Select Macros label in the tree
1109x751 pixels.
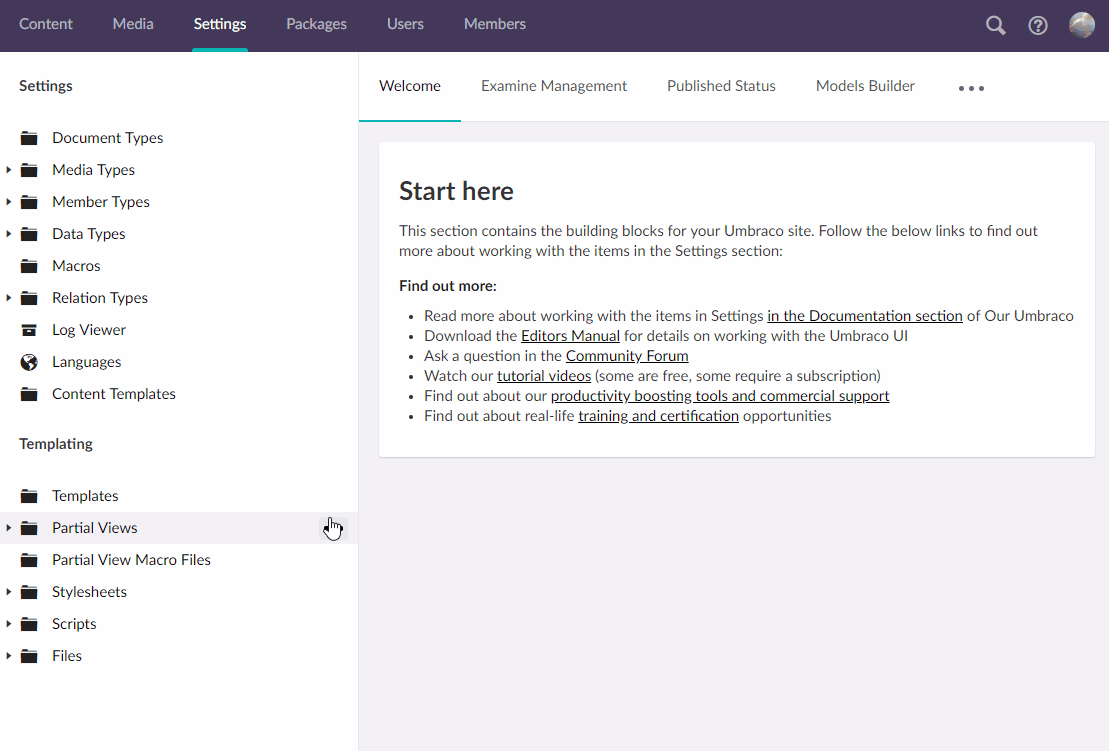click(x=76, y=266)
